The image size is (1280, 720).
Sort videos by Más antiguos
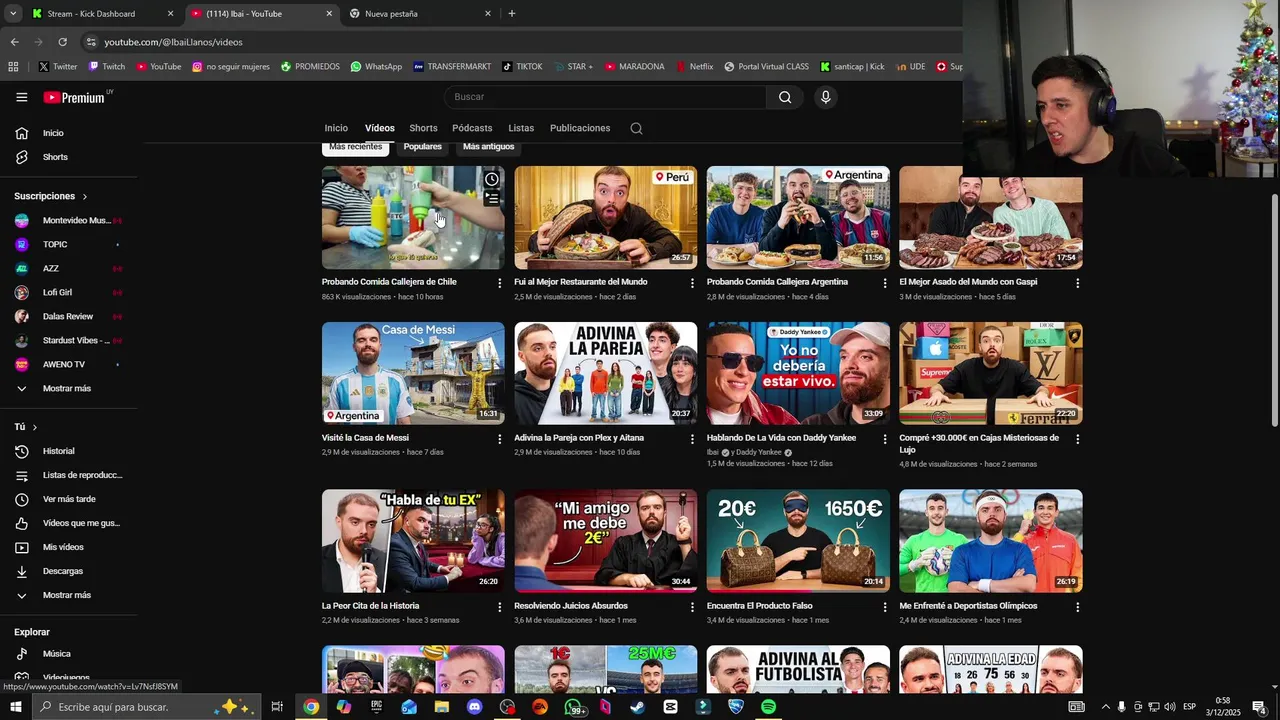(489, 147)
